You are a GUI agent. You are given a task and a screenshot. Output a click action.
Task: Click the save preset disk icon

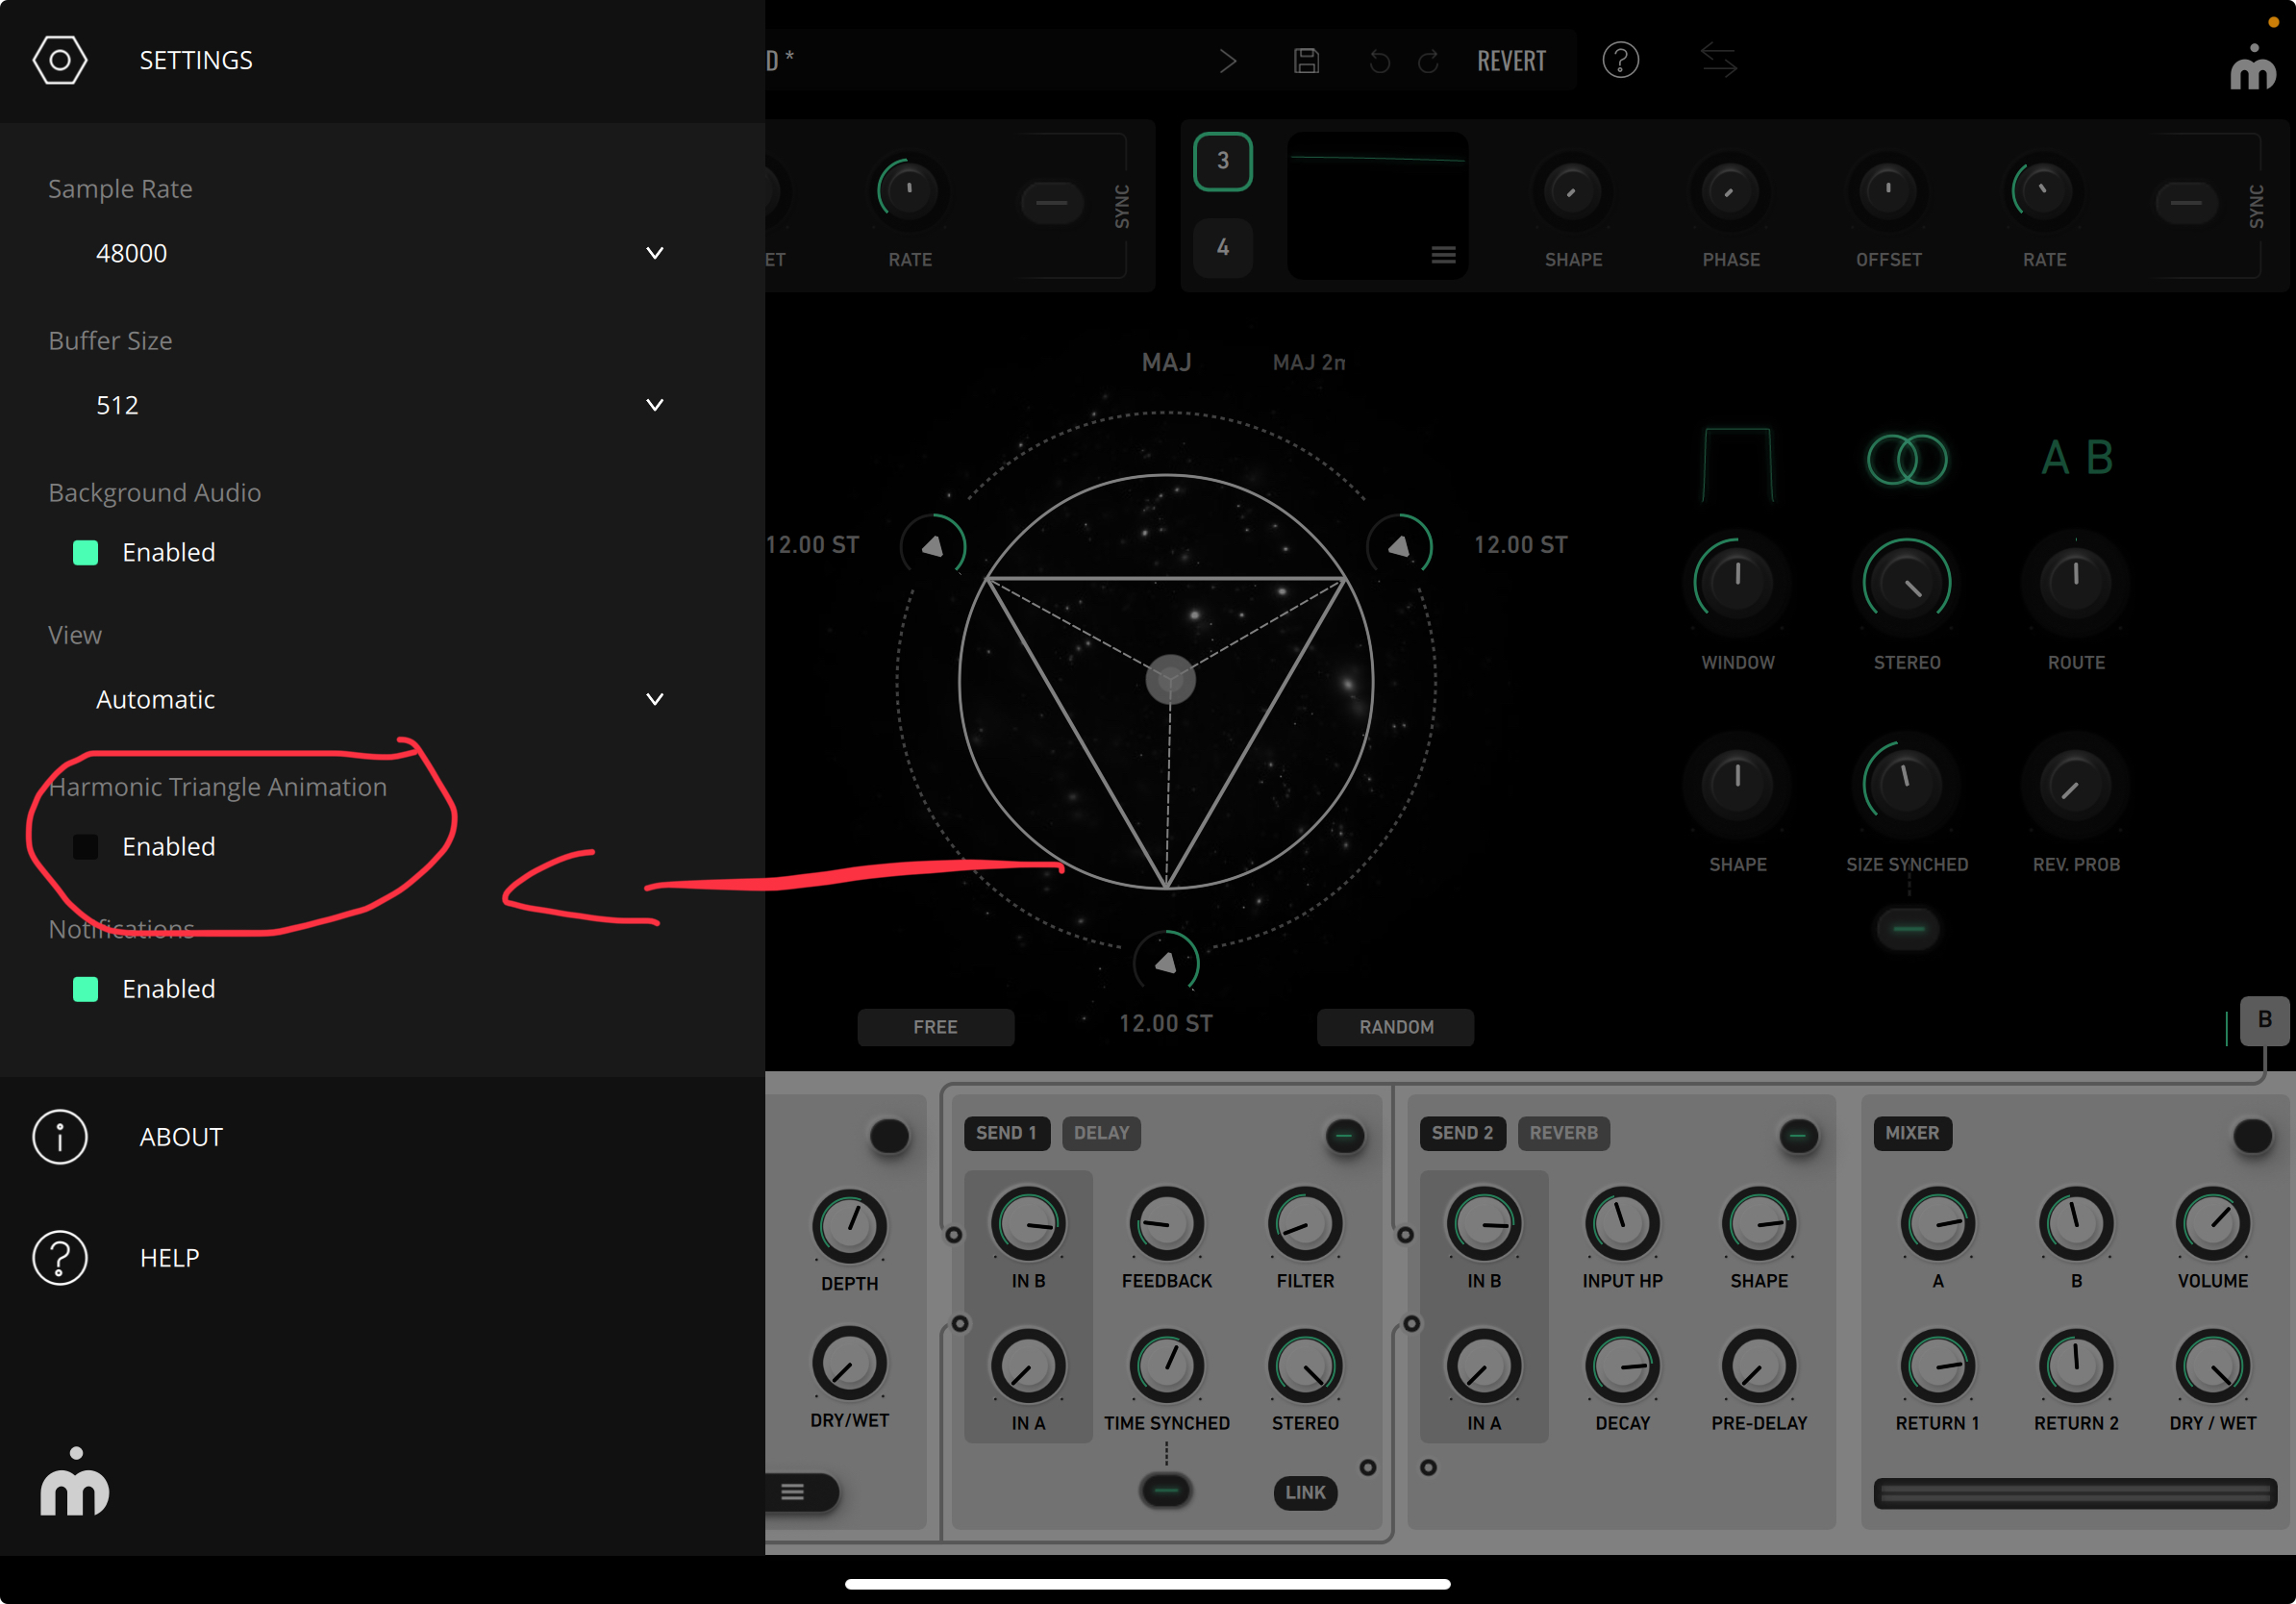(x=1306, y=61)
